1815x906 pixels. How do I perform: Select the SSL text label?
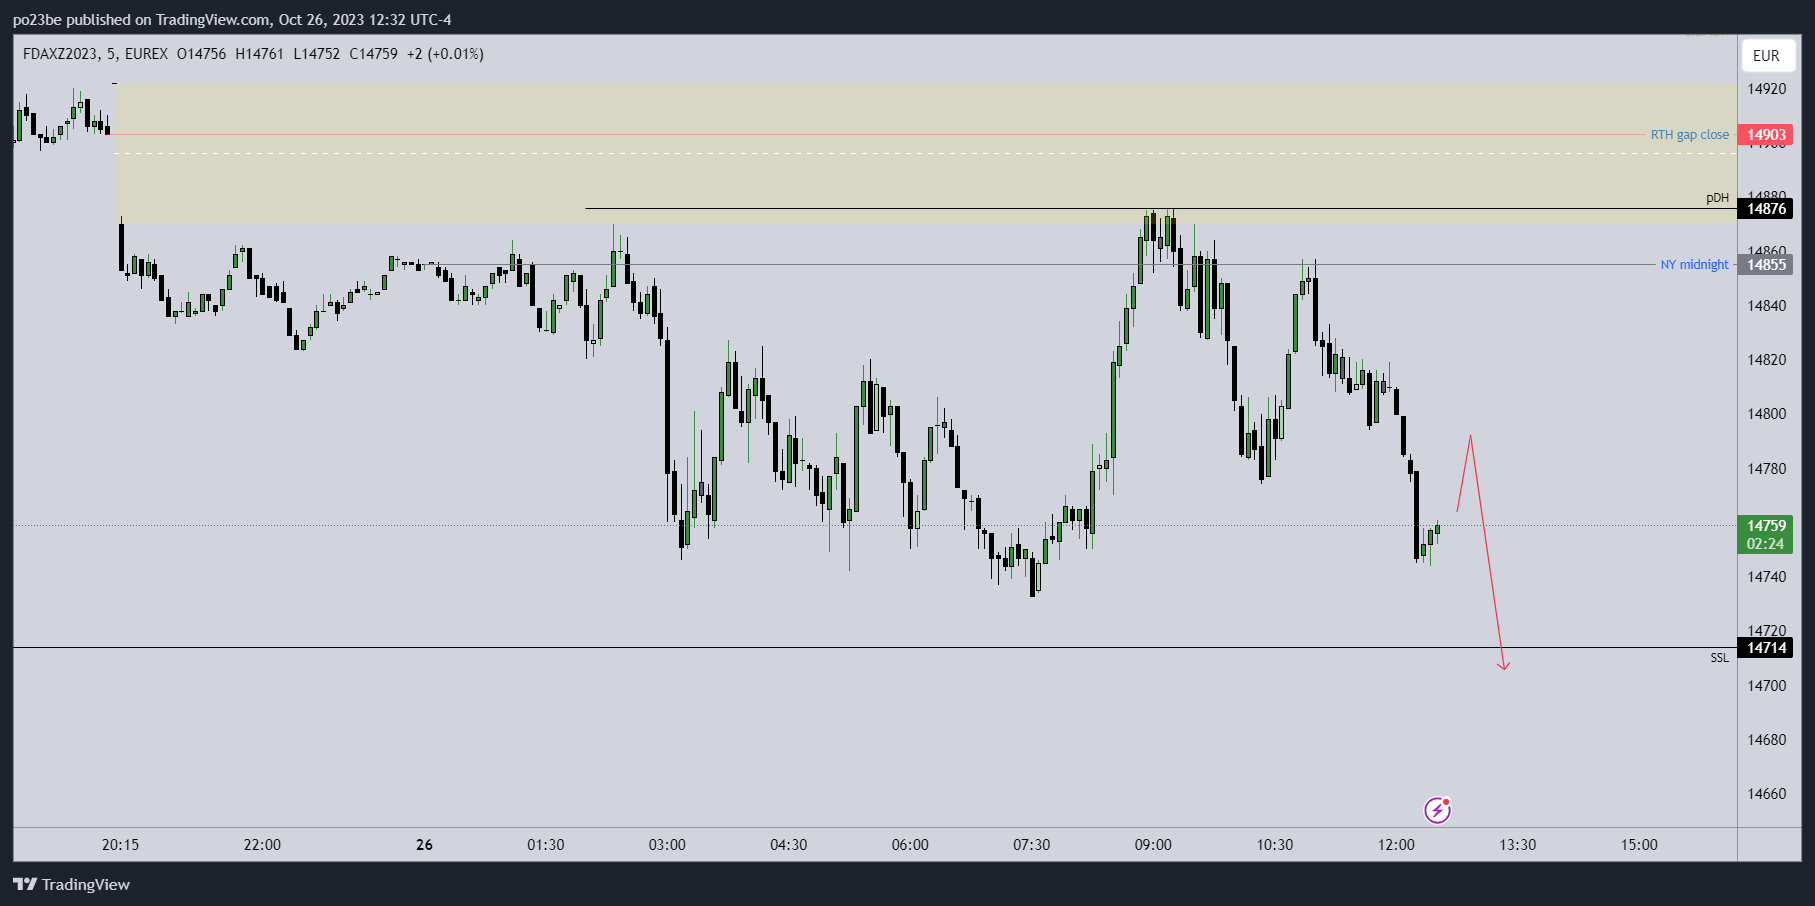(x=1719, y=658)
